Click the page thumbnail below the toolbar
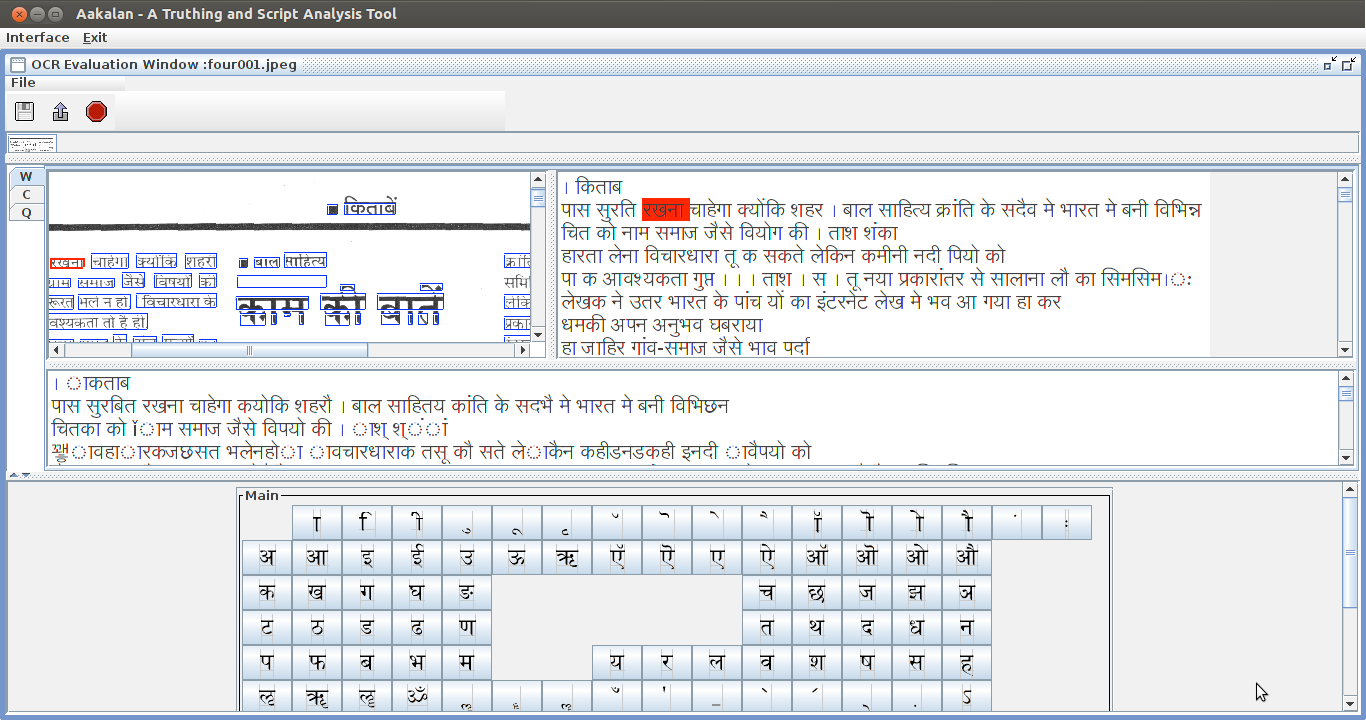This screenshot has width=1366, height=720. [31, 143]
